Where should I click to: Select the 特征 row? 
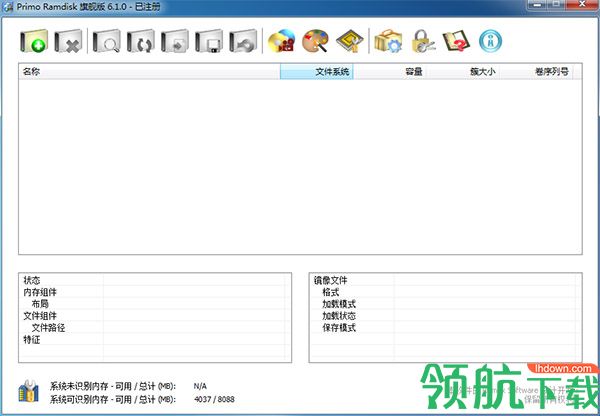tap(155, 339)
